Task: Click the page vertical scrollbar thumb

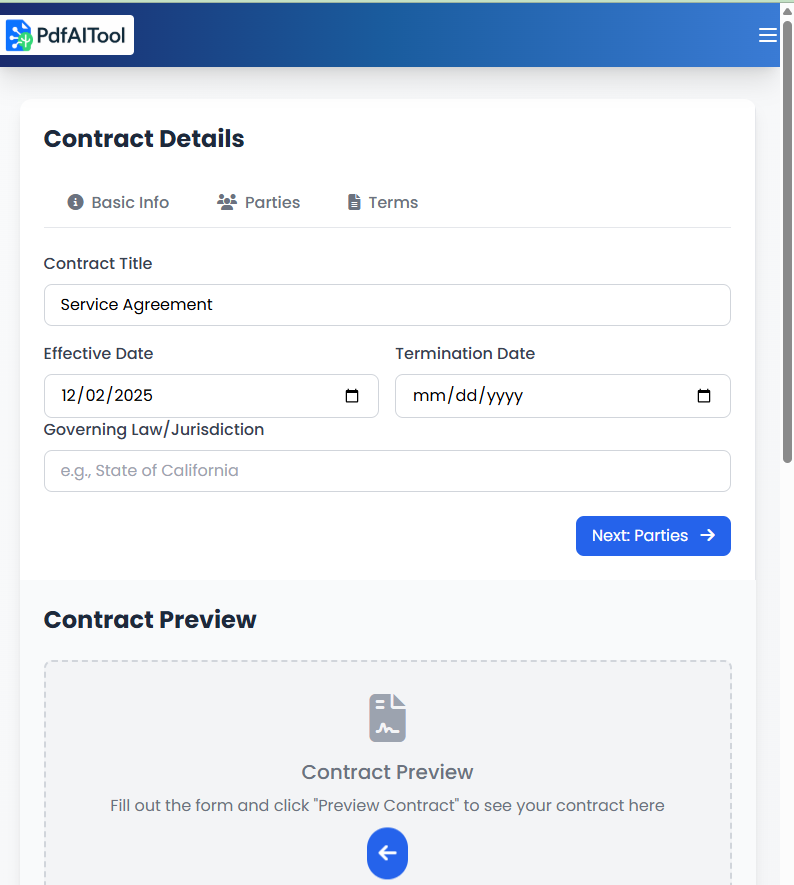Action: point(787,240)
